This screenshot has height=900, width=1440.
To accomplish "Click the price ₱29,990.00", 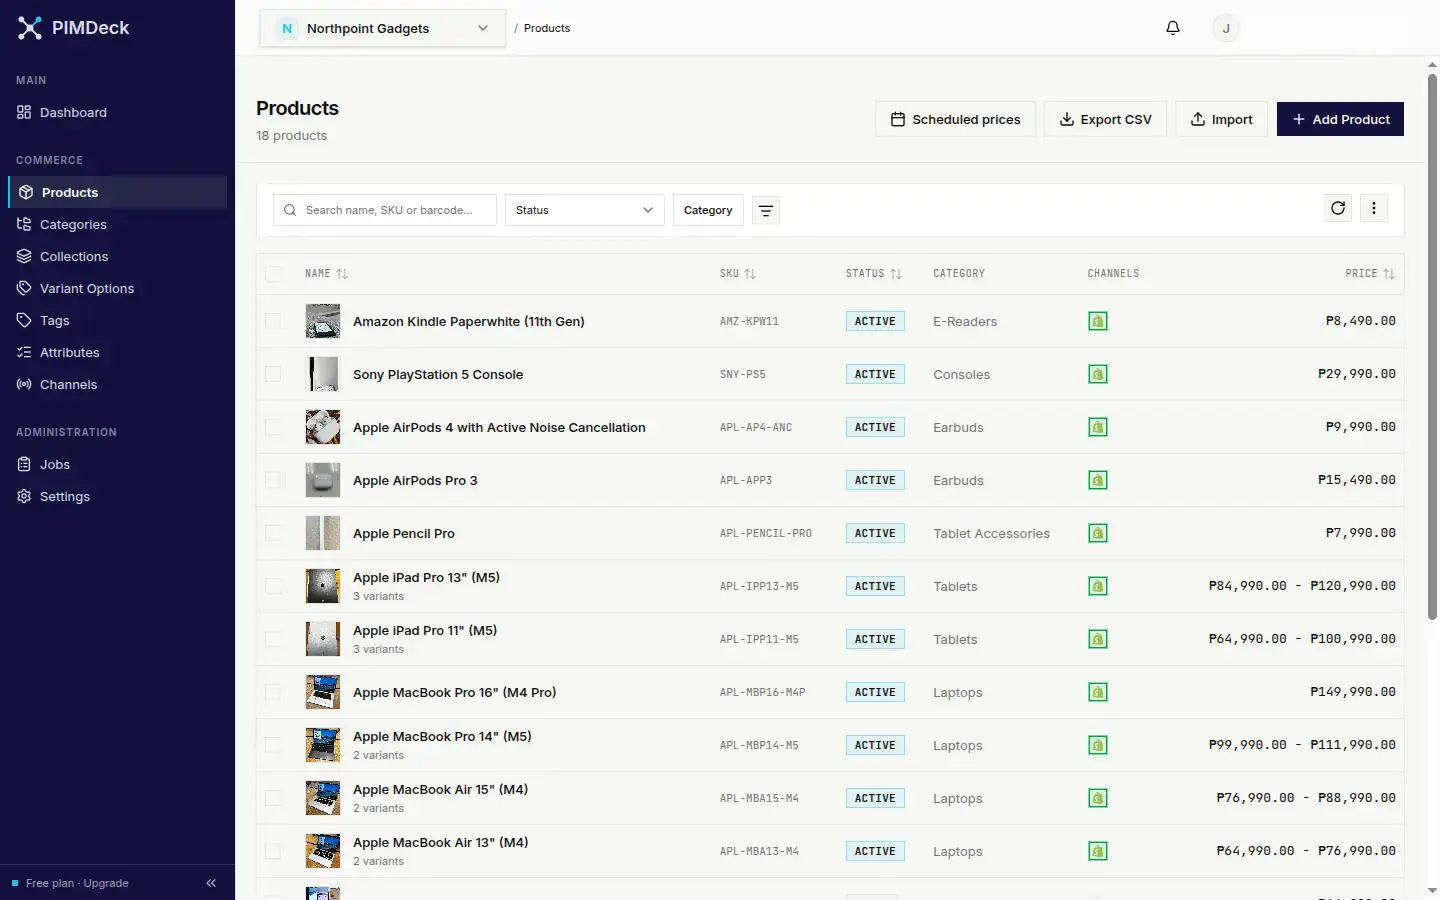I will (x=1357, y=374).
